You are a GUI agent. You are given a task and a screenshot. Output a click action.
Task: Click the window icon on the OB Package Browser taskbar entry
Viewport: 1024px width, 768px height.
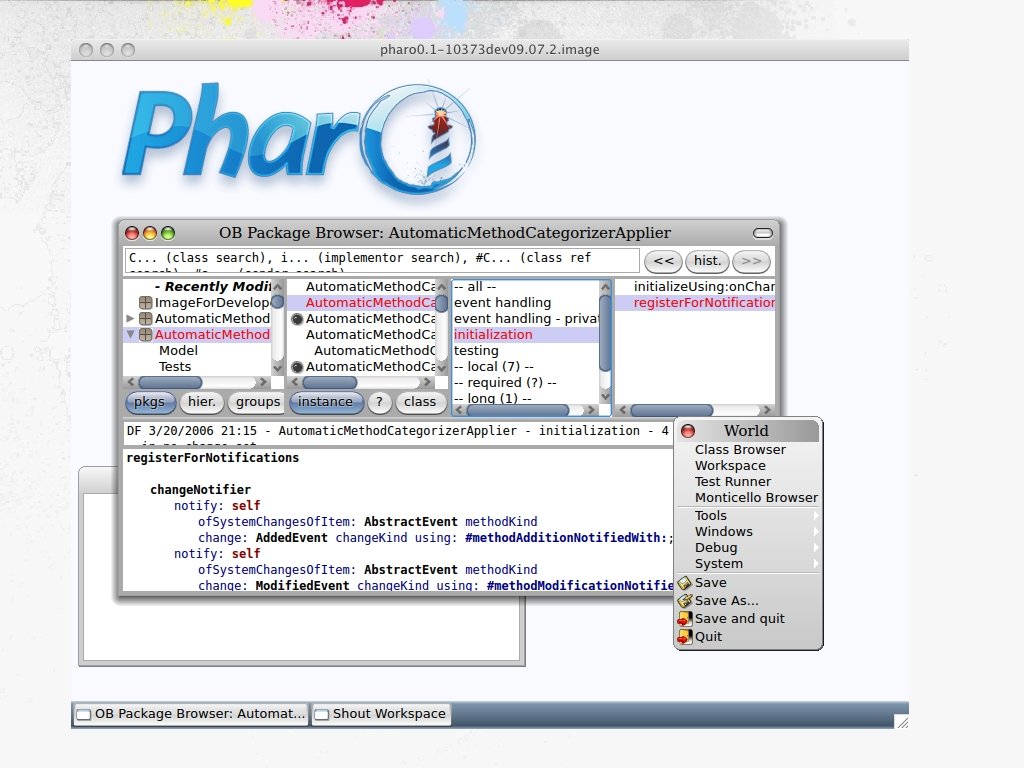click(84, 714)
